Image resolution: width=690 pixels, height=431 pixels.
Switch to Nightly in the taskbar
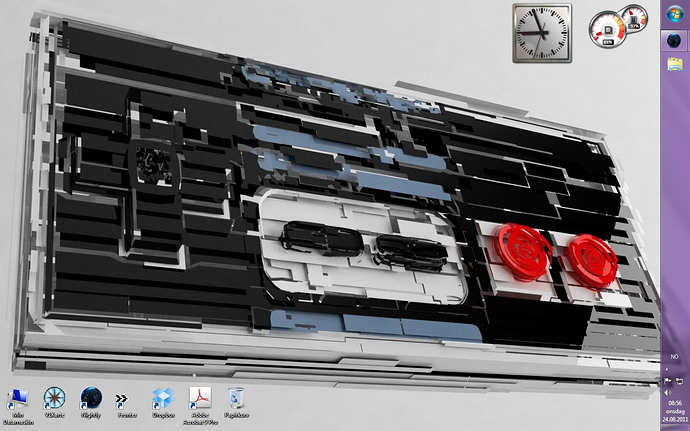[675, 41]
